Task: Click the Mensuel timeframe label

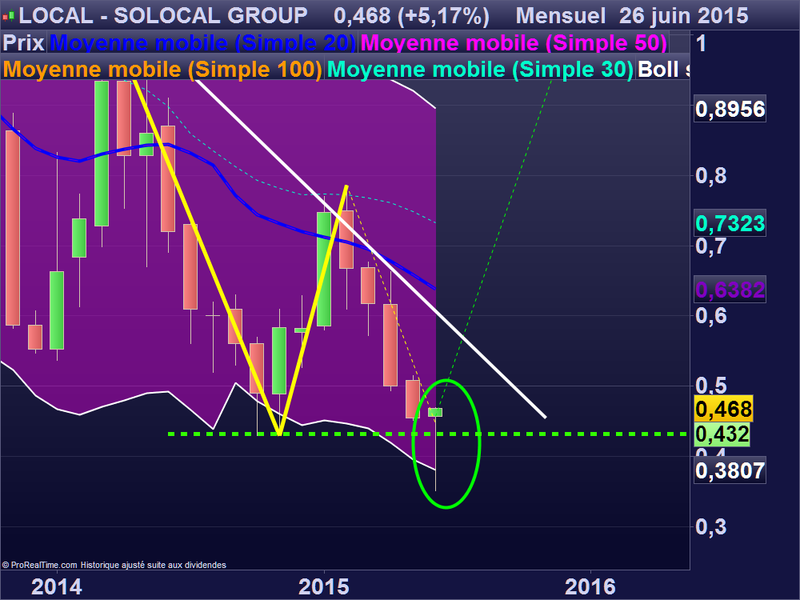Action: click(561, 16)
